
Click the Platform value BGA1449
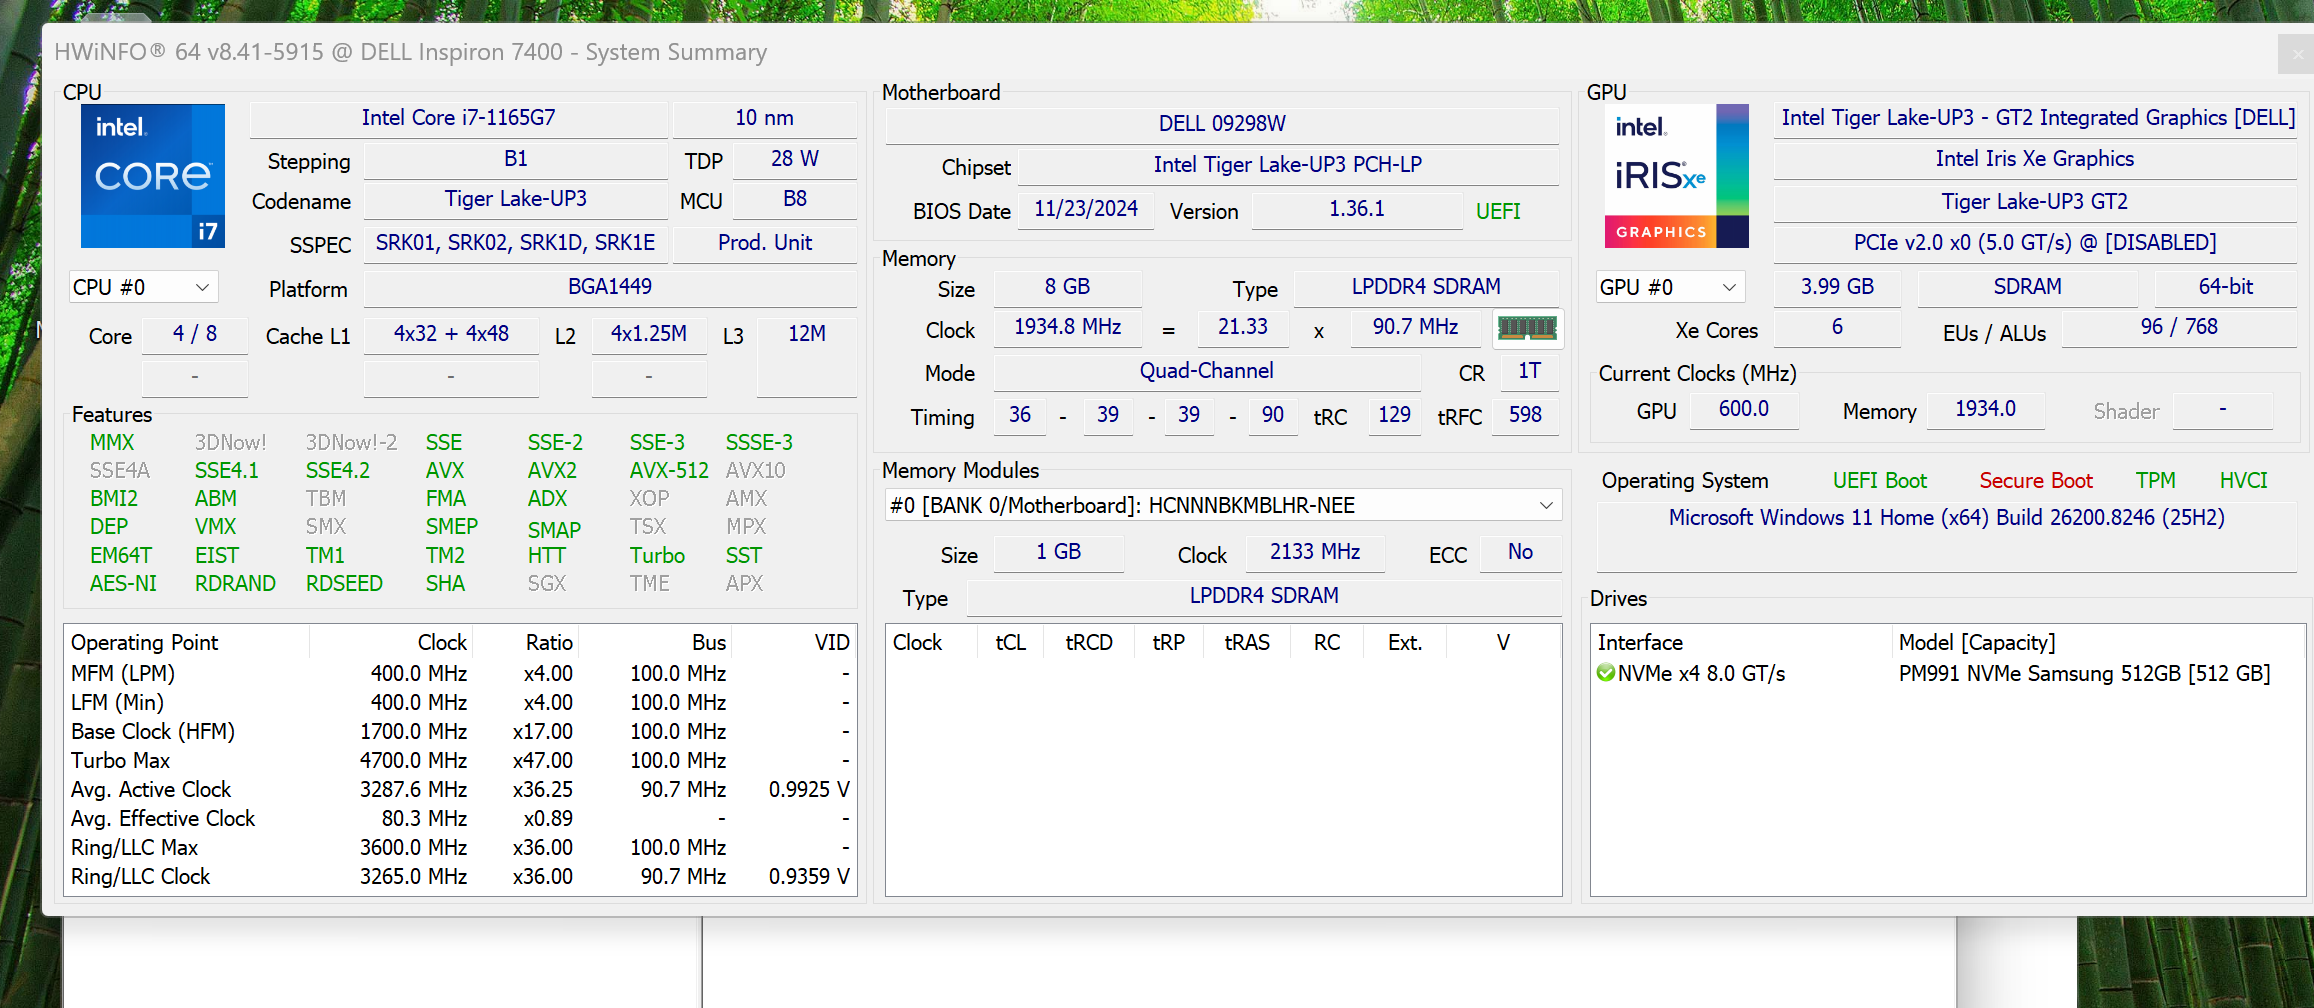(x=610, y=287)
